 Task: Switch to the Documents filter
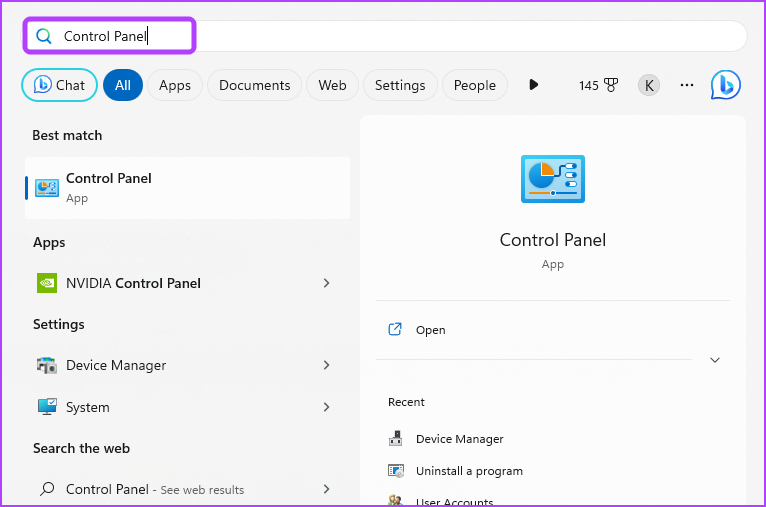click(x=255, y=85)
